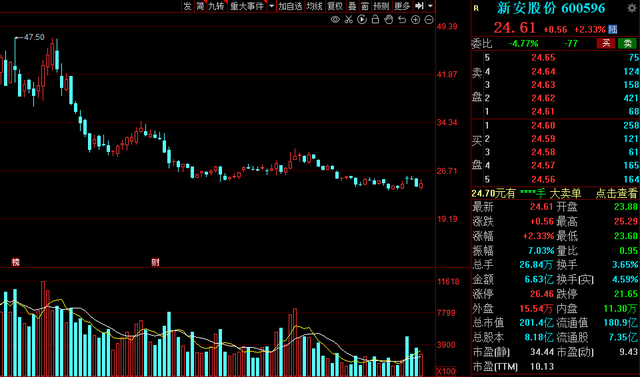This screenshot has width=640, height=377.
Task: Click the 换手 value 3.65%
Action: [x=625, y=265]
